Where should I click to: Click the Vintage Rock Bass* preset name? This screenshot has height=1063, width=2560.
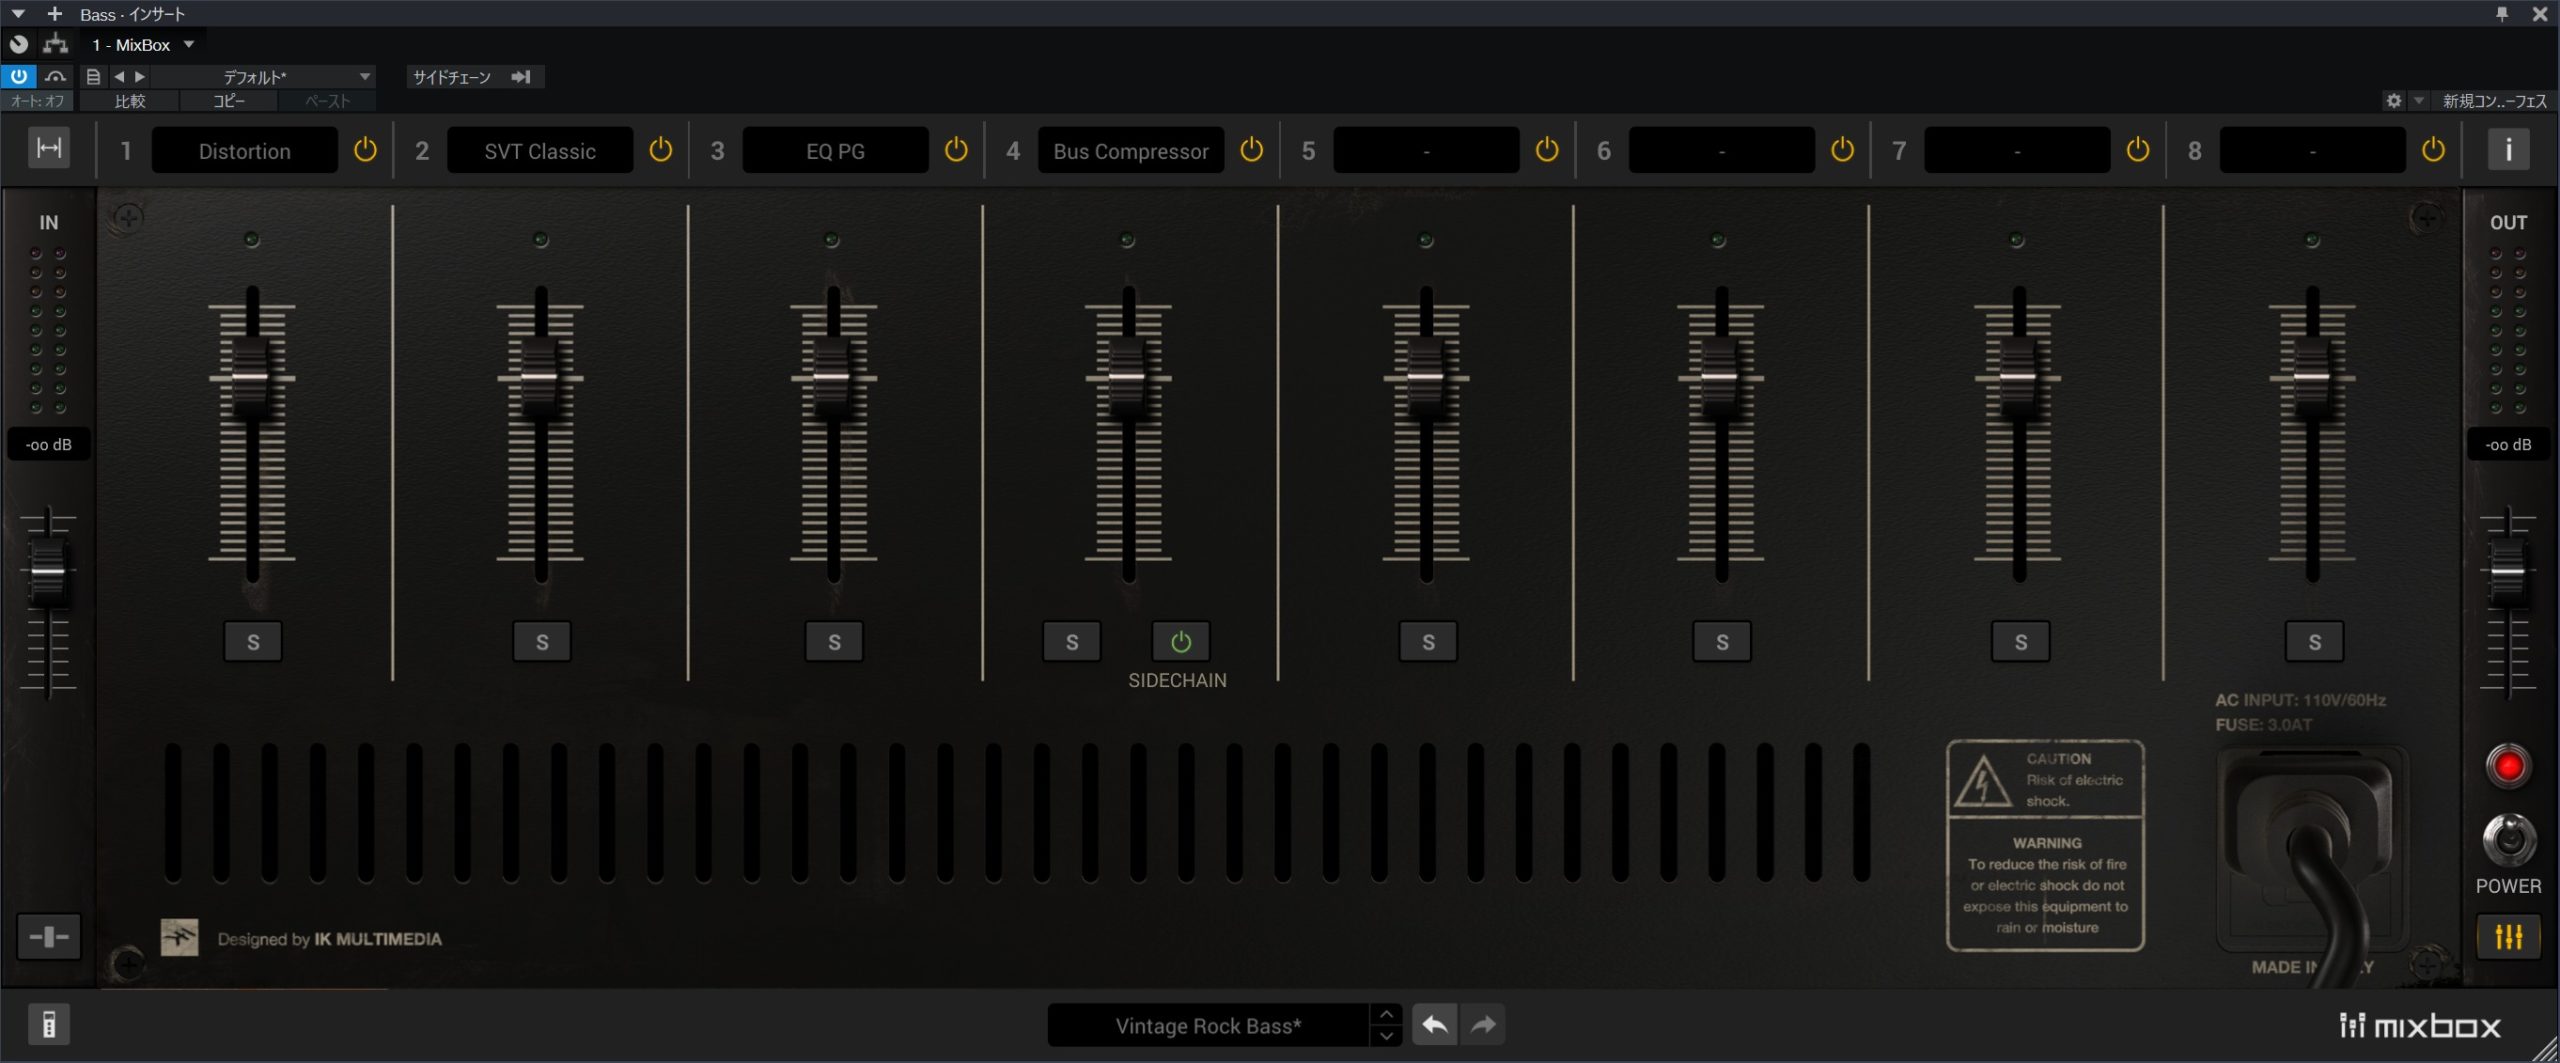[1208, 1026]
